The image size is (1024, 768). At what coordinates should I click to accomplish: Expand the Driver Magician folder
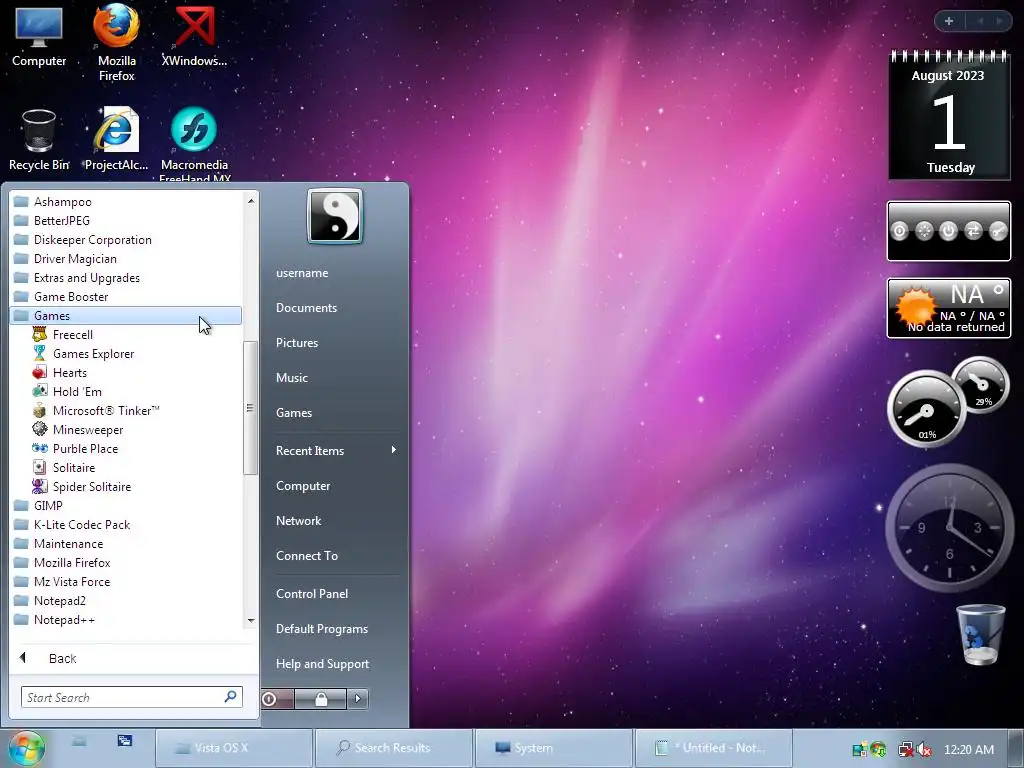pos(125,259)
